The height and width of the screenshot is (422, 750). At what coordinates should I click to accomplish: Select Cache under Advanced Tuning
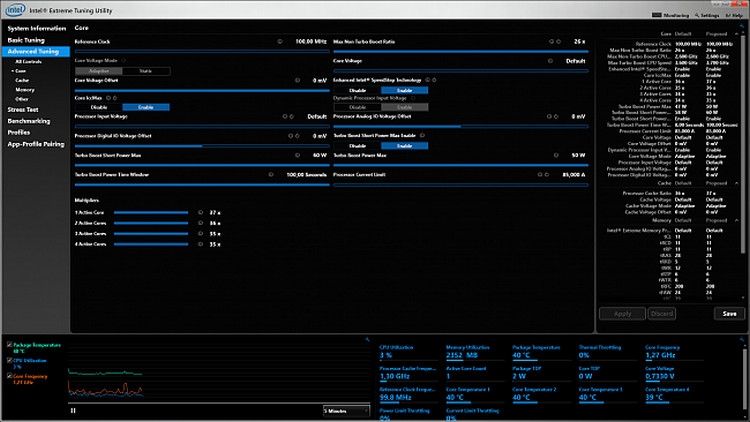(x=22, y=80)
